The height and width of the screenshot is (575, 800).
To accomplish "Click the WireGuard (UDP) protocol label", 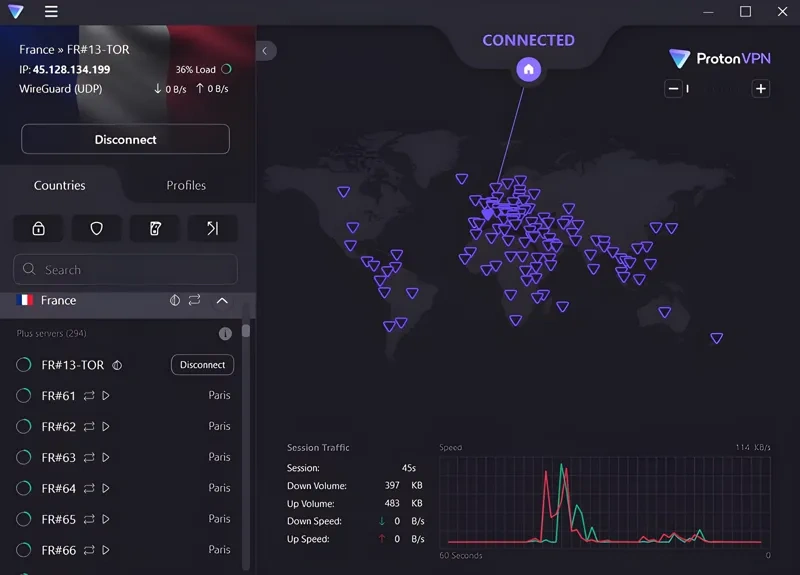I will click(61, 89).
